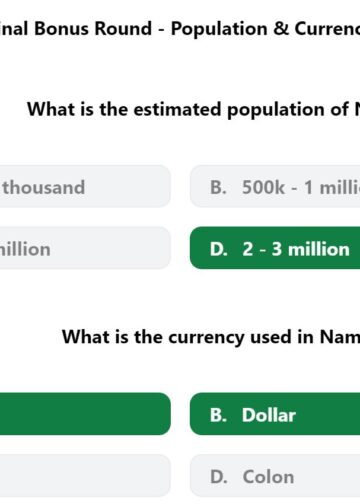The image size is (360, 504).
Task: Pick the green 'D. 2 - 3 million' answer
Action: point(275,248)
